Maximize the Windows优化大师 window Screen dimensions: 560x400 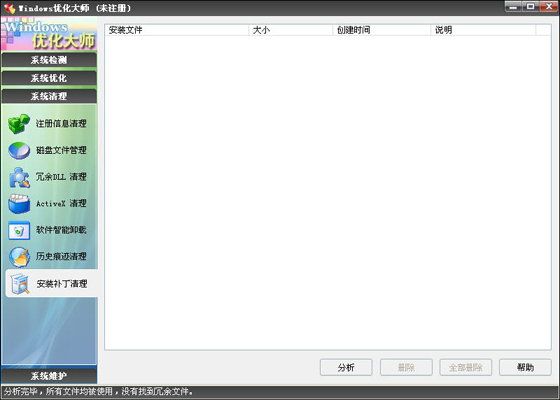pyautogui.click(x=531, y=6)
